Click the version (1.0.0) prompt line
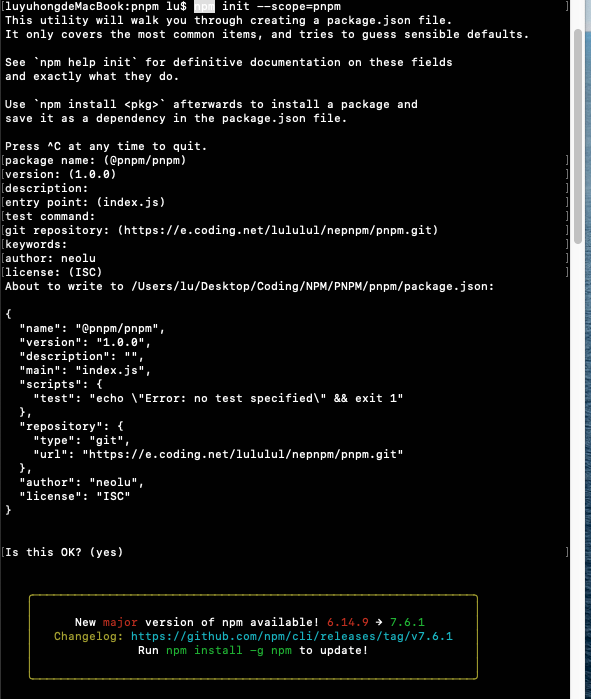Image resolution: width=591 pixels, height=699 pixels. (x=61, y=174)
